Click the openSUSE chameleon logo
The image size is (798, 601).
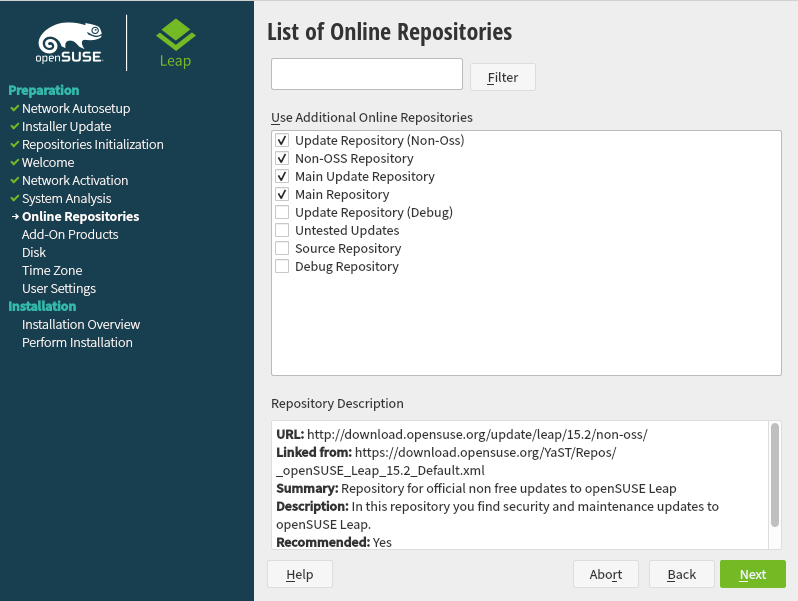point(68,43)
